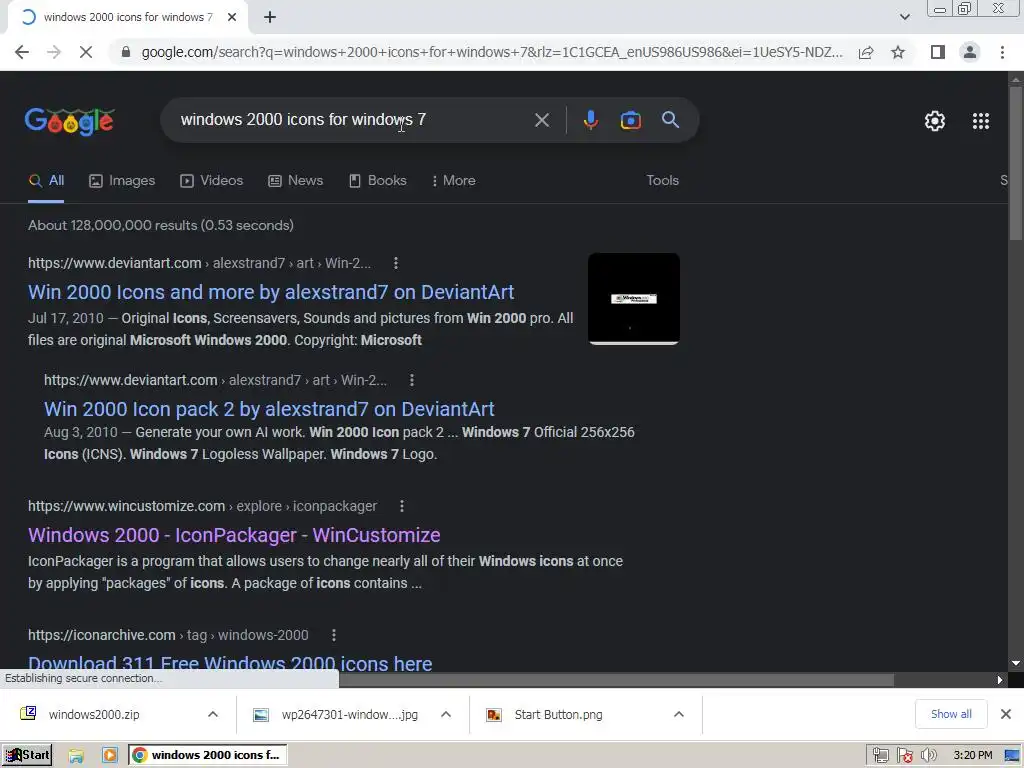Open options for wincustomize.com result

402,506
